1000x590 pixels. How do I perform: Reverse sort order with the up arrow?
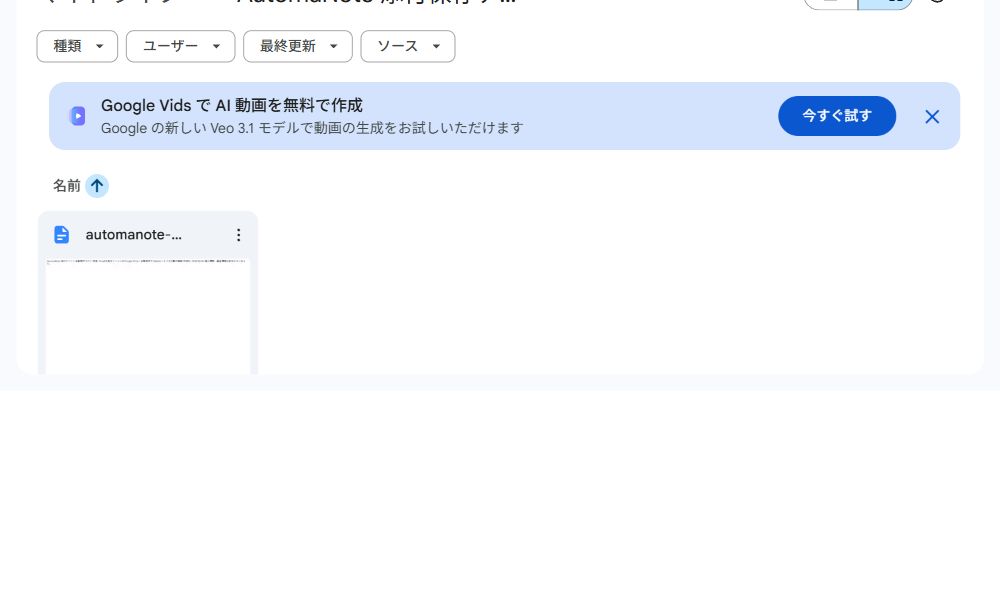click(x=97, y=186)
